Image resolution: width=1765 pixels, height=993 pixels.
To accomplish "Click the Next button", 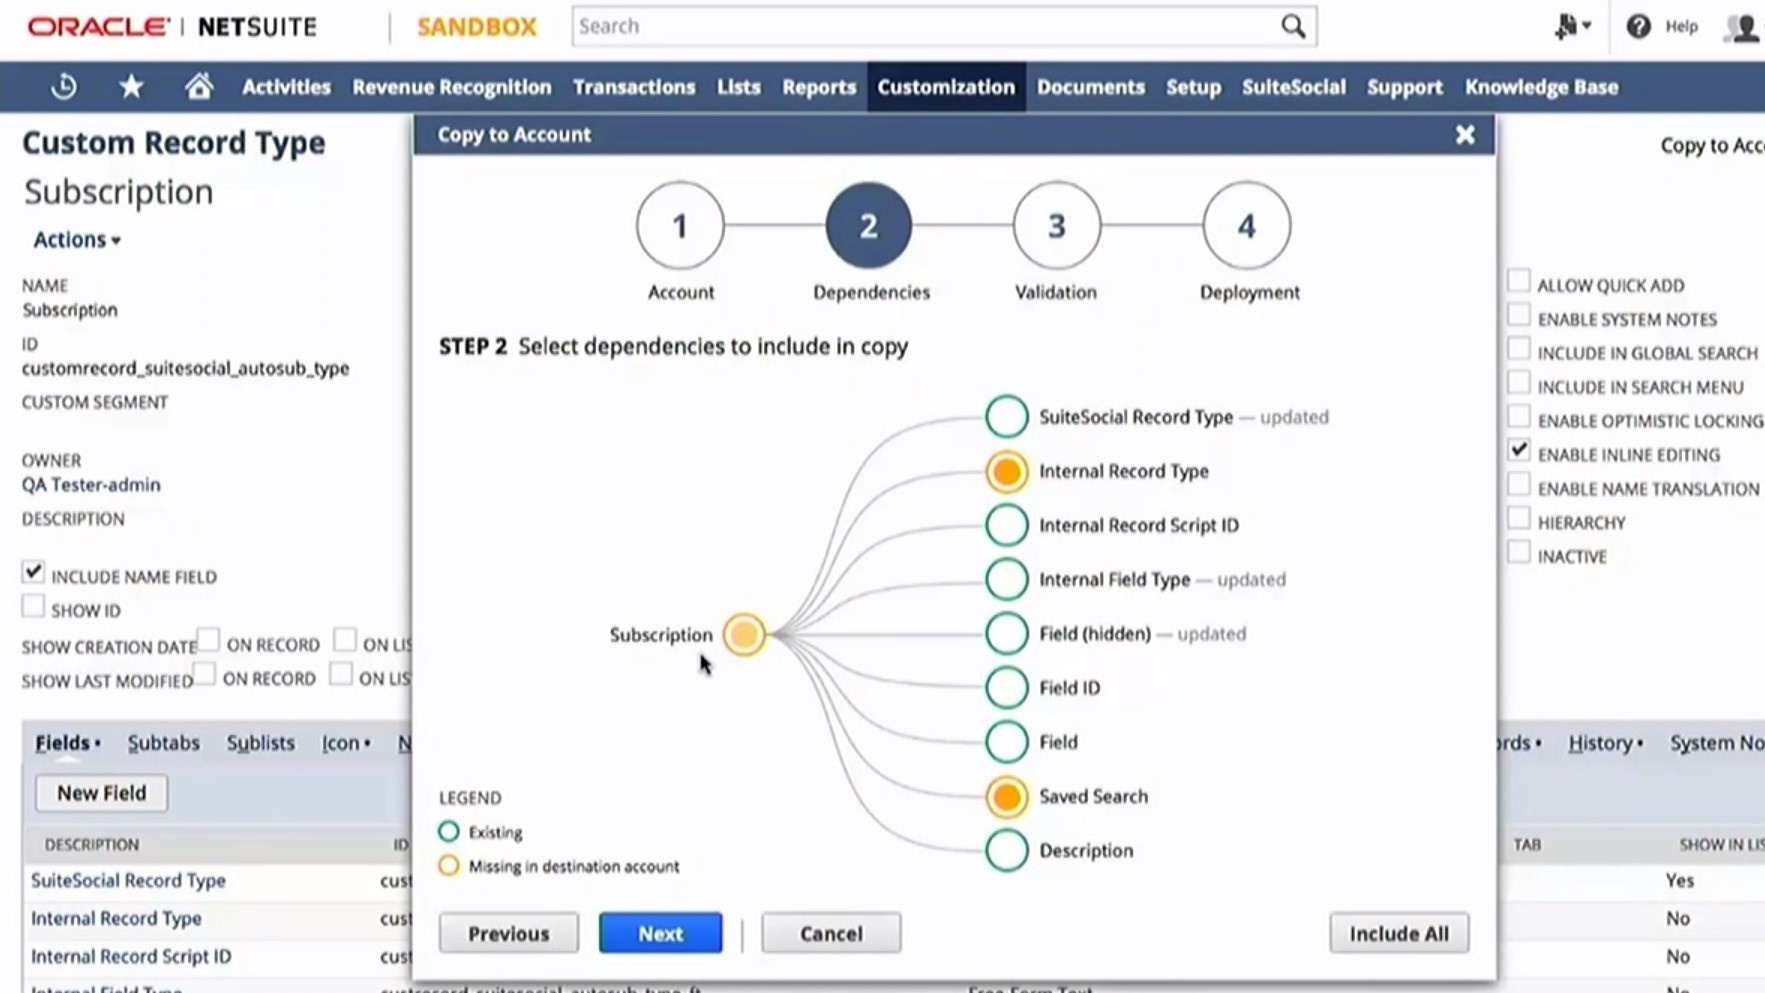I will [660, 933].
